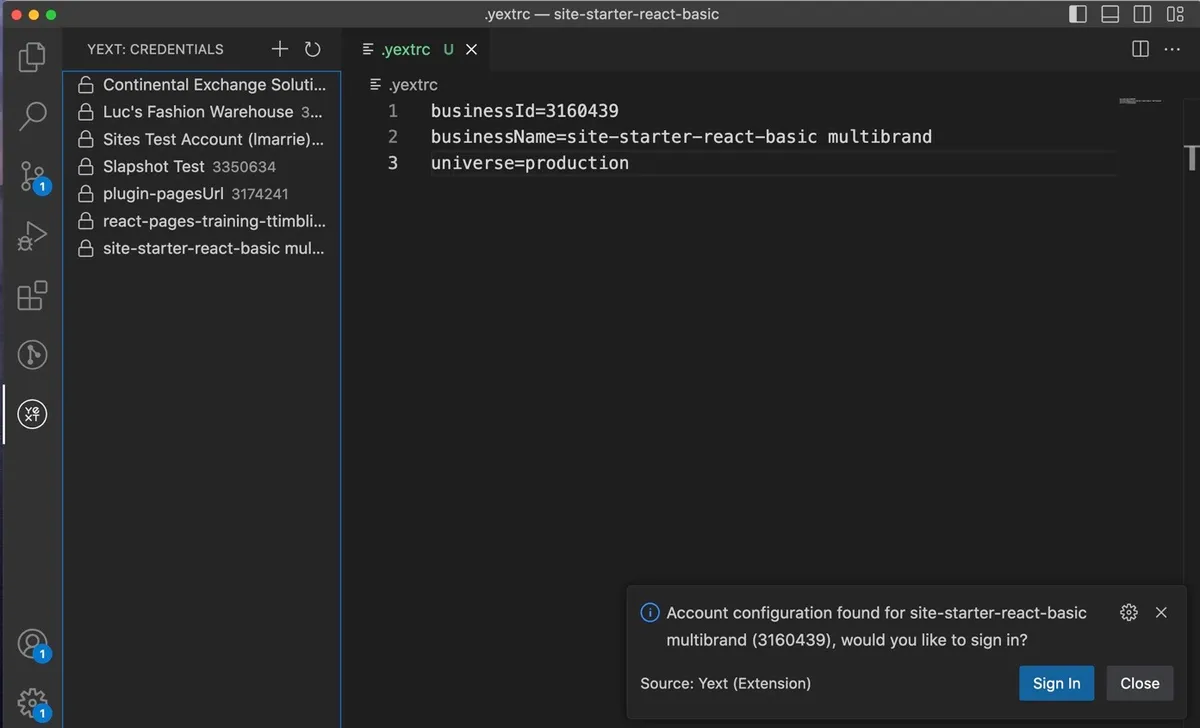Image resolution: width=1200 pixels, height=728 pixels.
Task: Open the Run and Debug view
Action: [32, 236]
